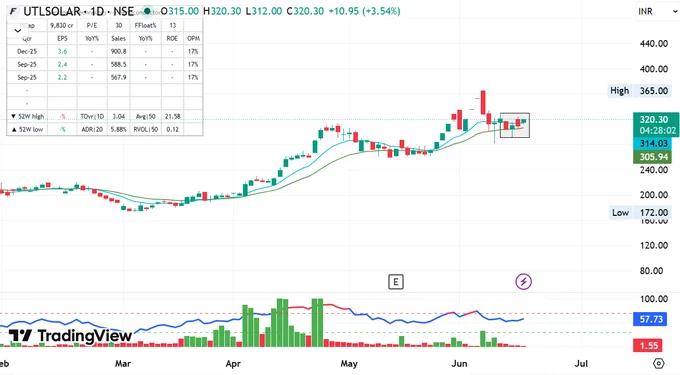Open the INR currency dropdown
Screen dimensions: 680x375
657,11
